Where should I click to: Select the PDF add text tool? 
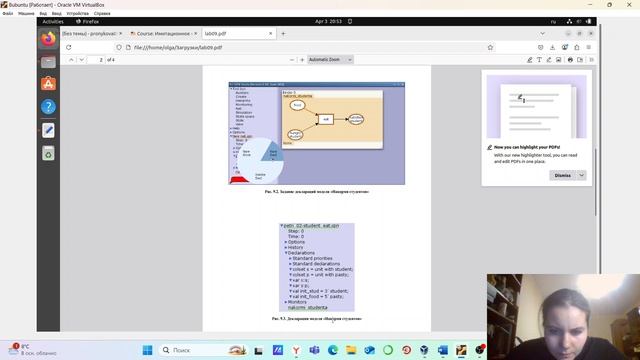(539, 60)
